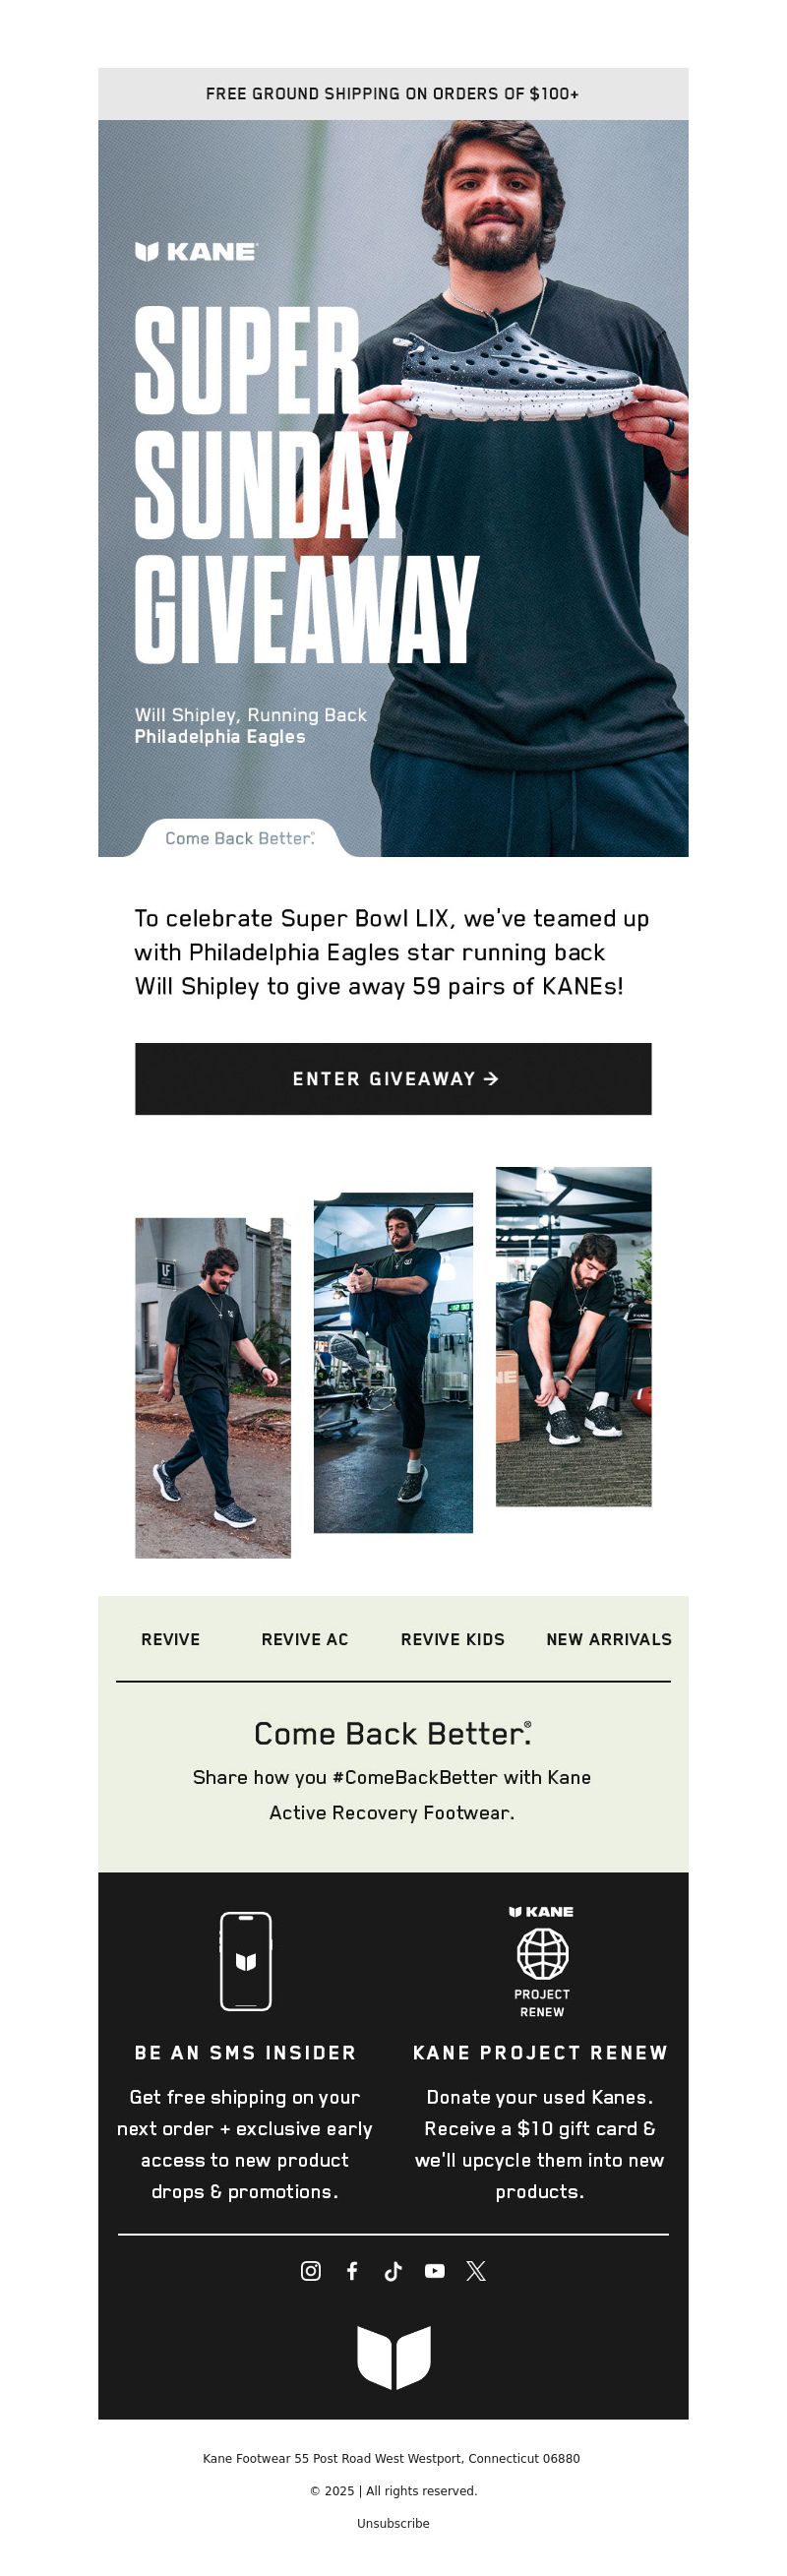Click the Kane logo on hero image

click(196, 251)
